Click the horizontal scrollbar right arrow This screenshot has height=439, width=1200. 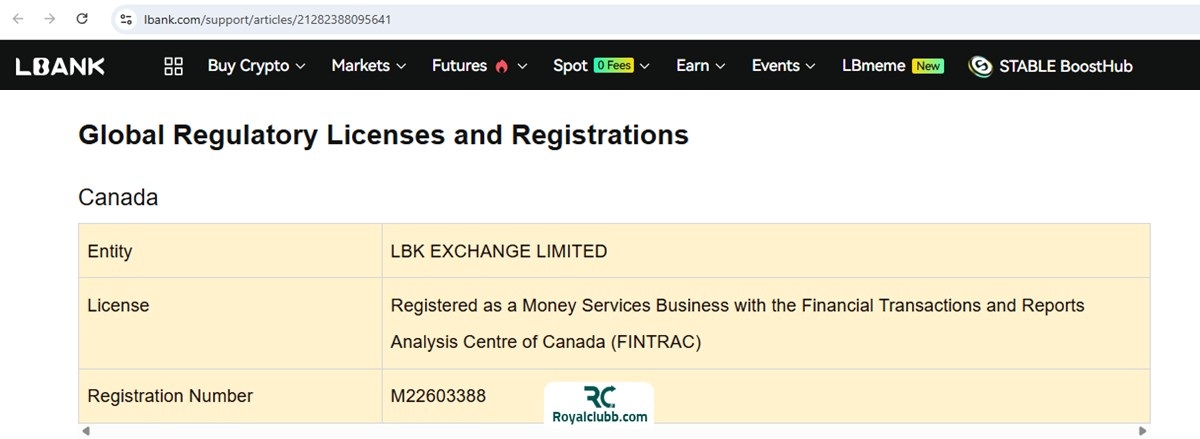1143,431
